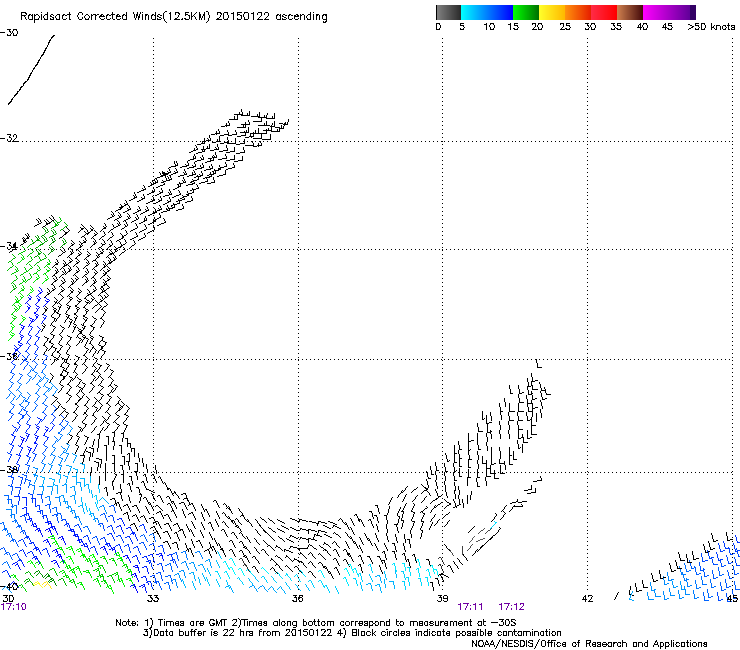Click the longitude label 42

click(587, 599)
